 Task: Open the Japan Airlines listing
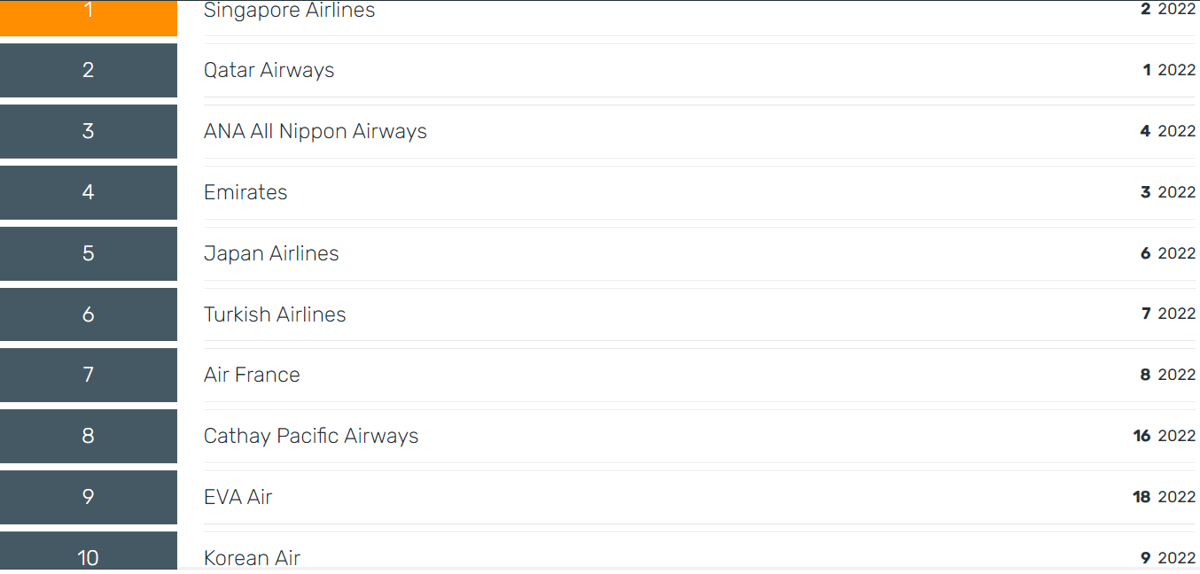tap(271, 253)
